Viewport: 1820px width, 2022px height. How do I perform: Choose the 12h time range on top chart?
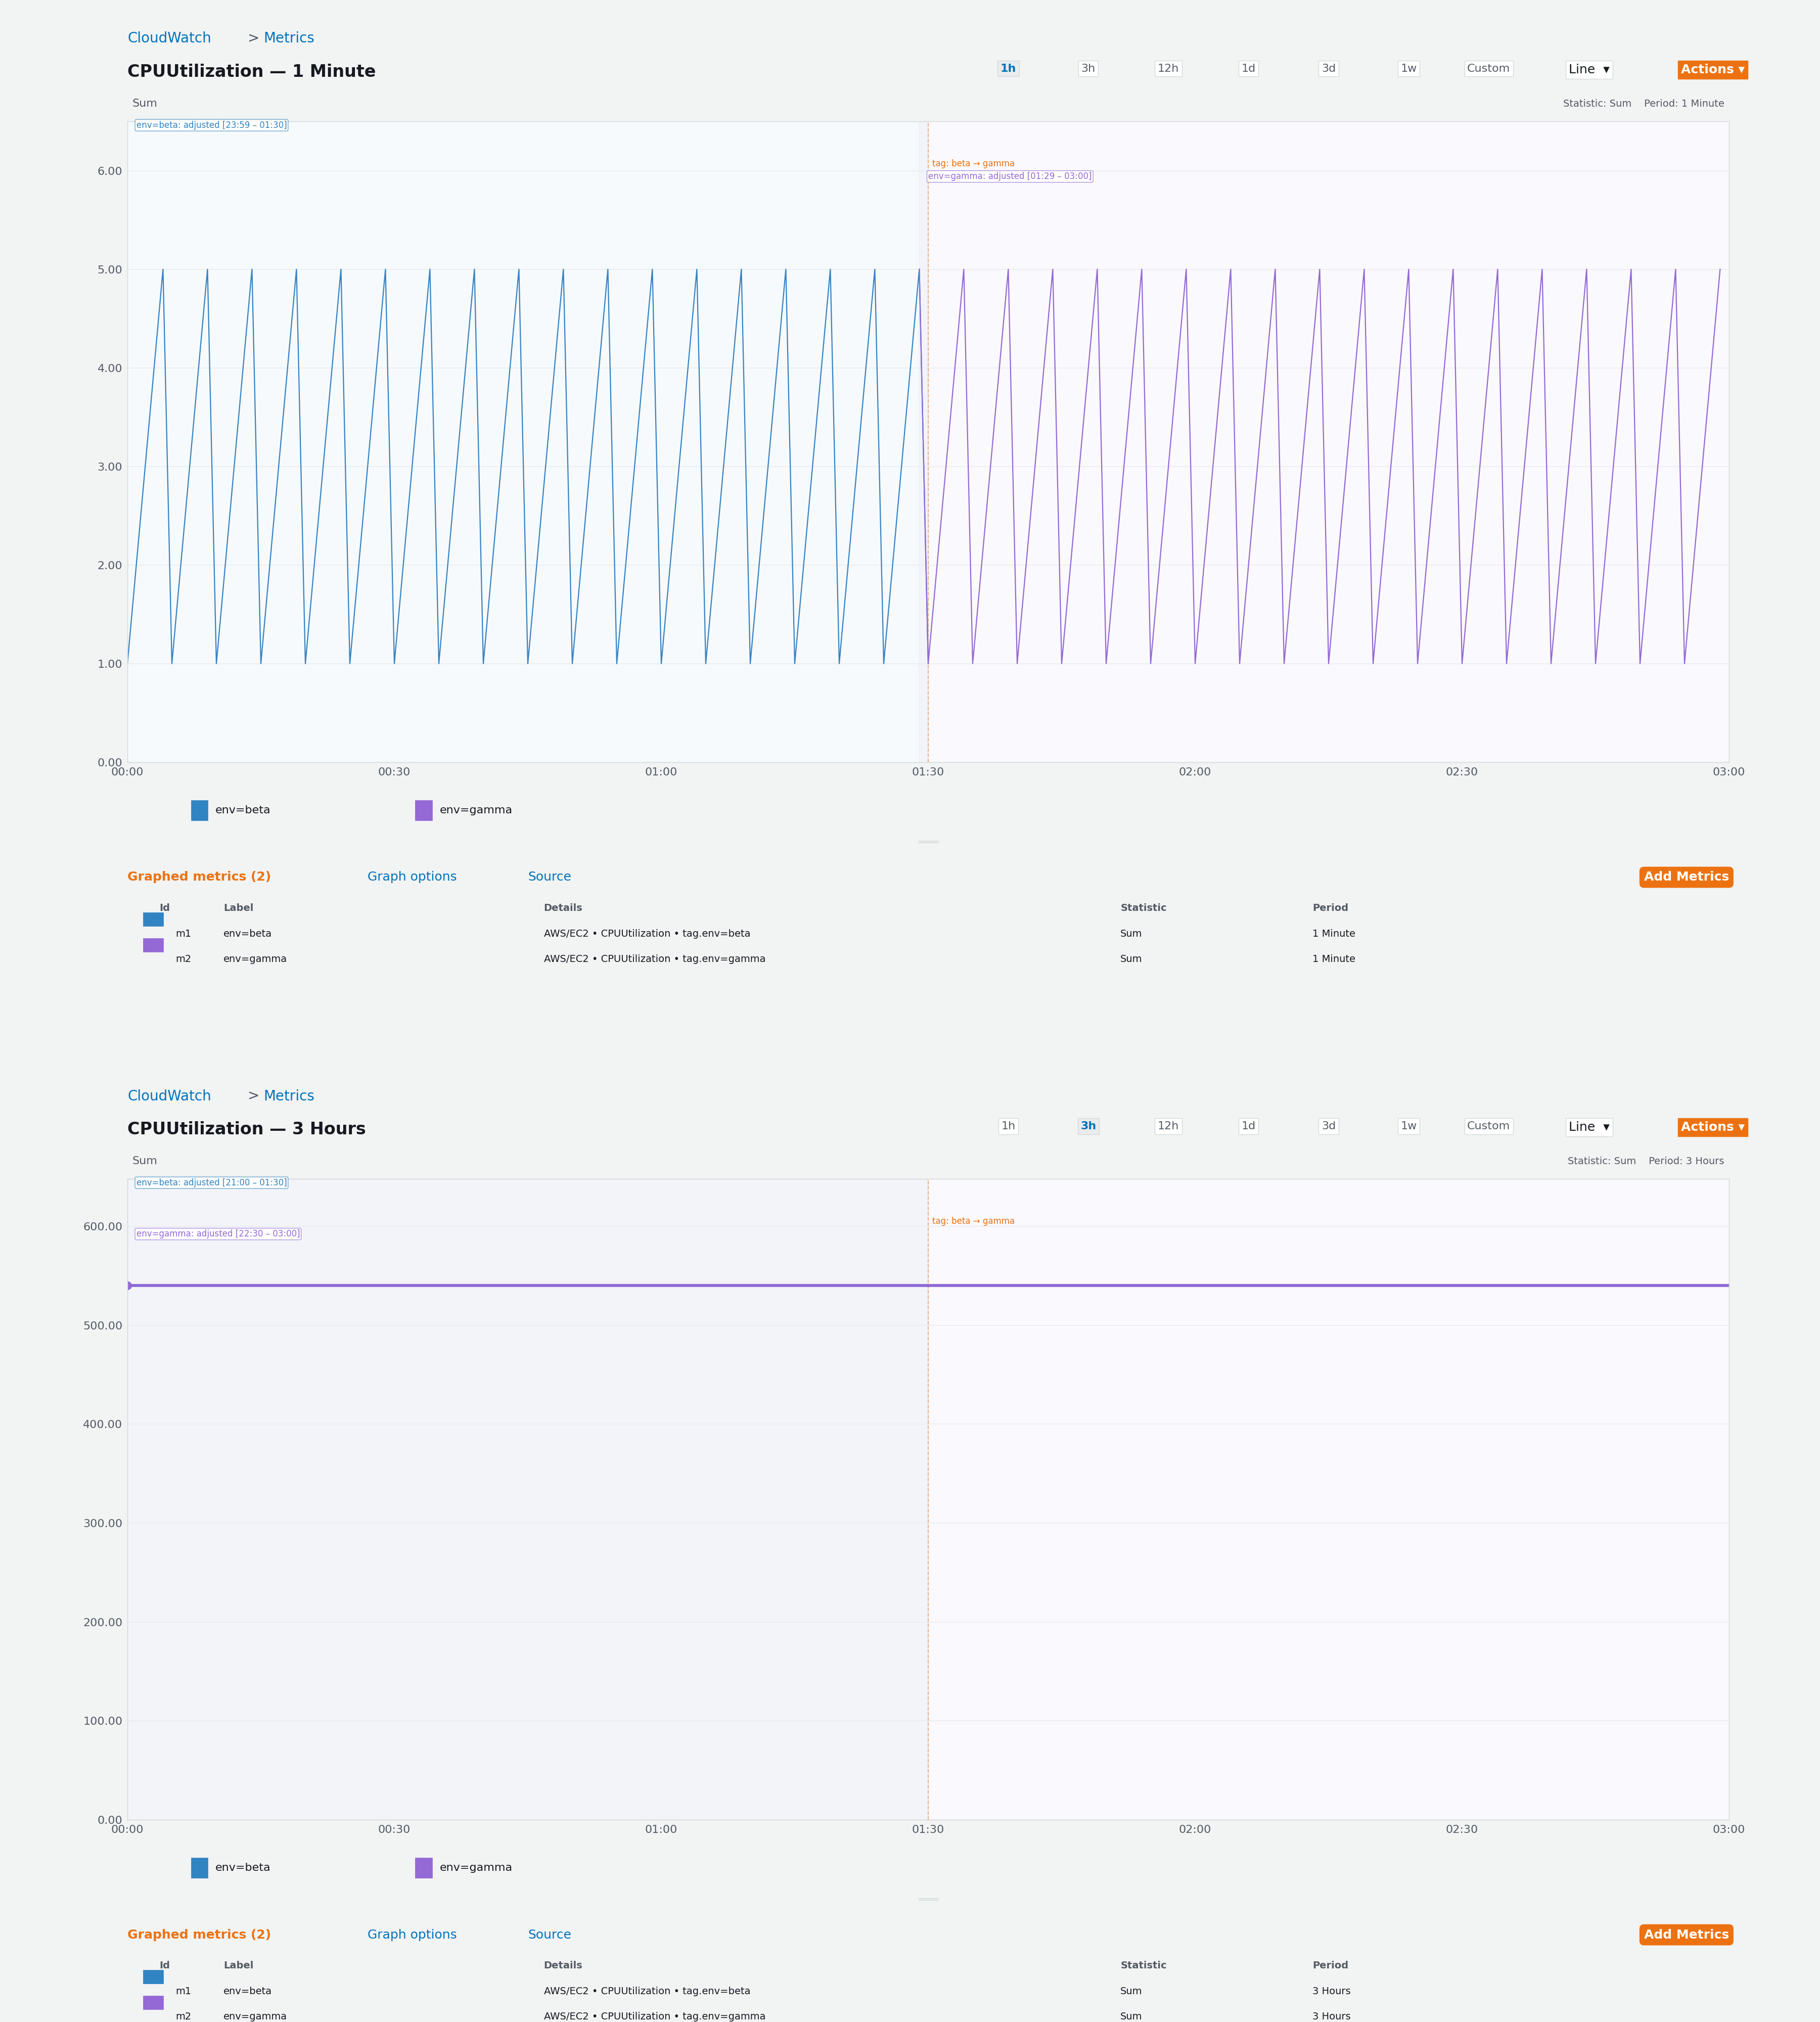click(1167, 68)
